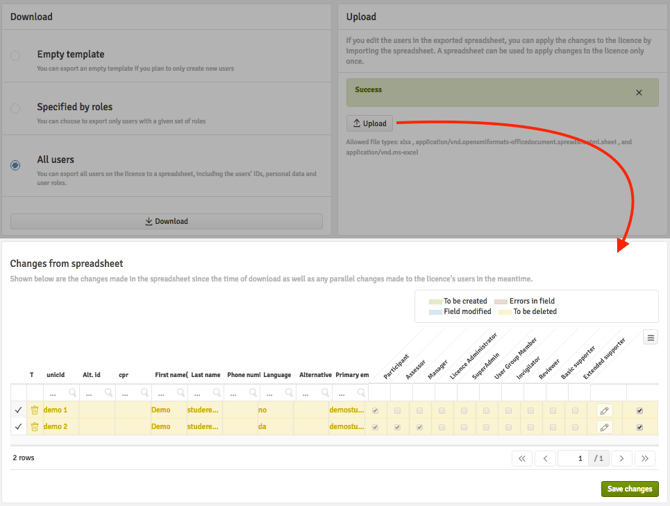Select the All users radio option
Screen dimensions: 670x506
pos(15,165)
